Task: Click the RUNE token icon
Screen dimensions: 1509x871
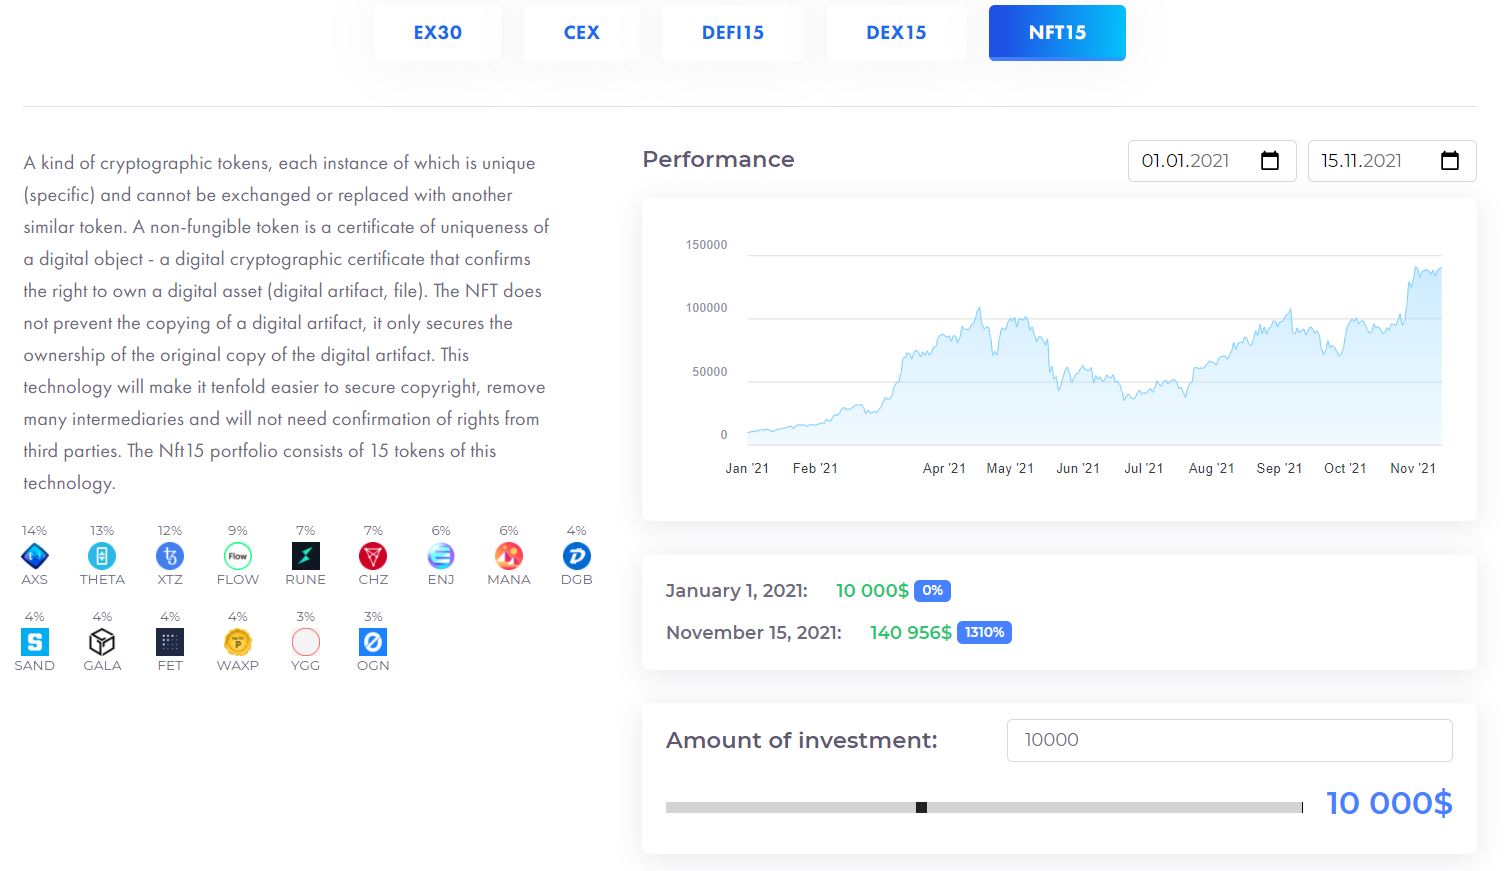Action: [x=306, y=556]
